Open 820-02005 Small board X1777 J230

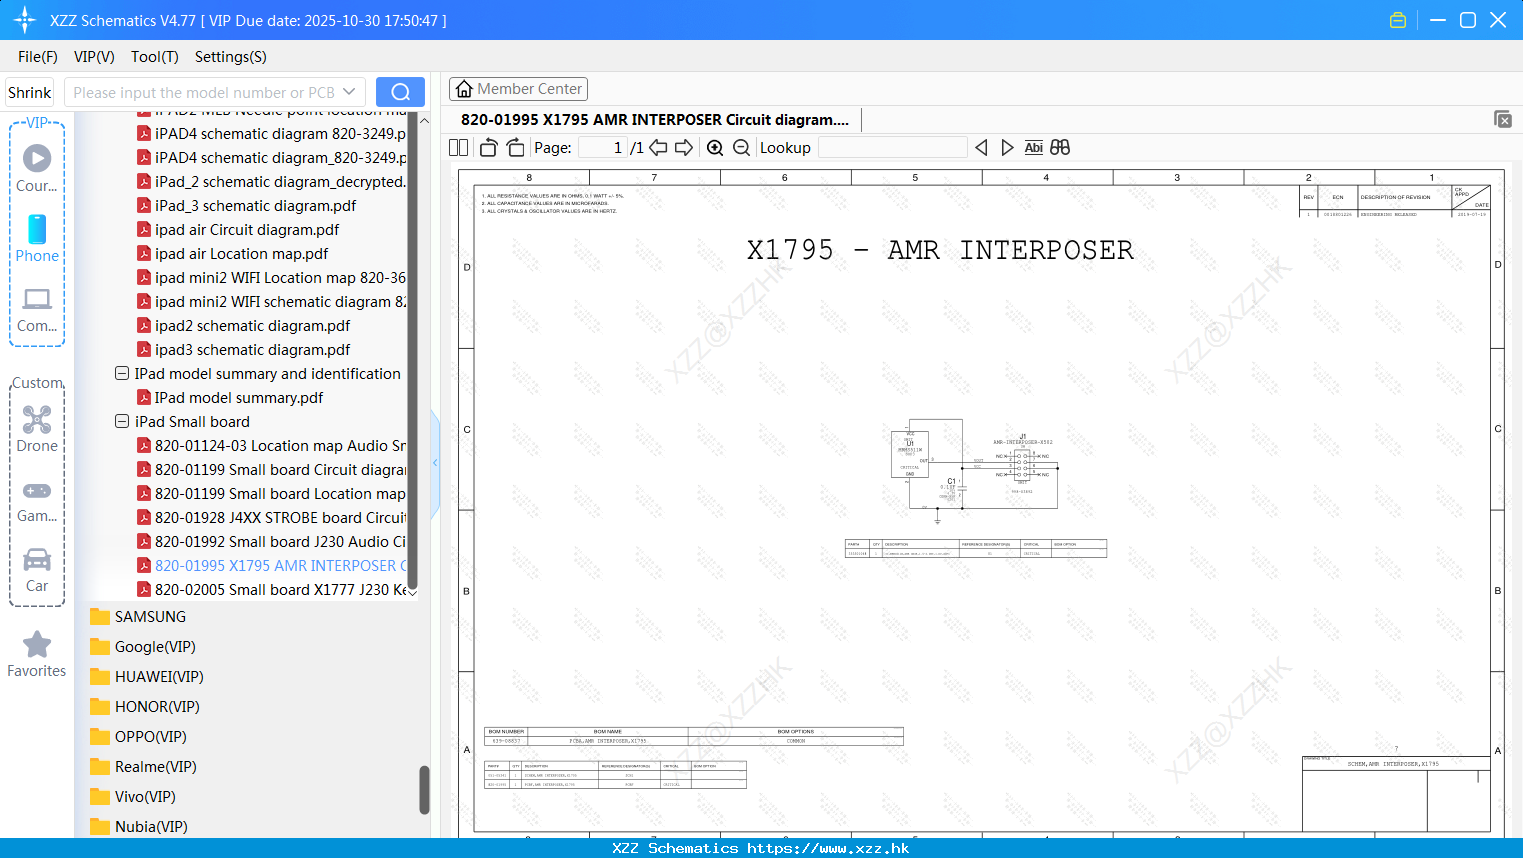271,589
